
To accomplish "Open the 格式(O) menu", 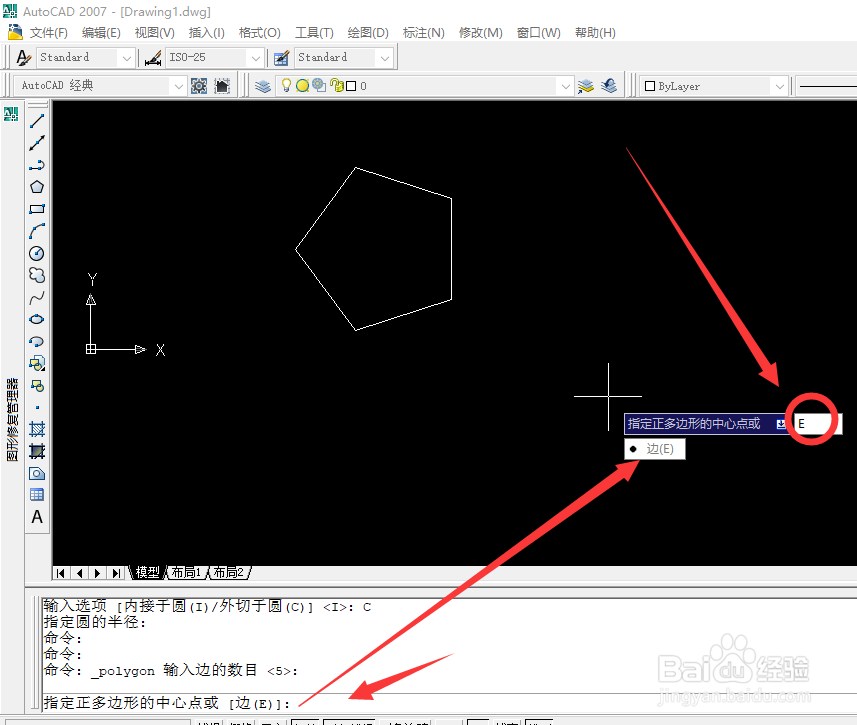I will click(x=260, y=33).
